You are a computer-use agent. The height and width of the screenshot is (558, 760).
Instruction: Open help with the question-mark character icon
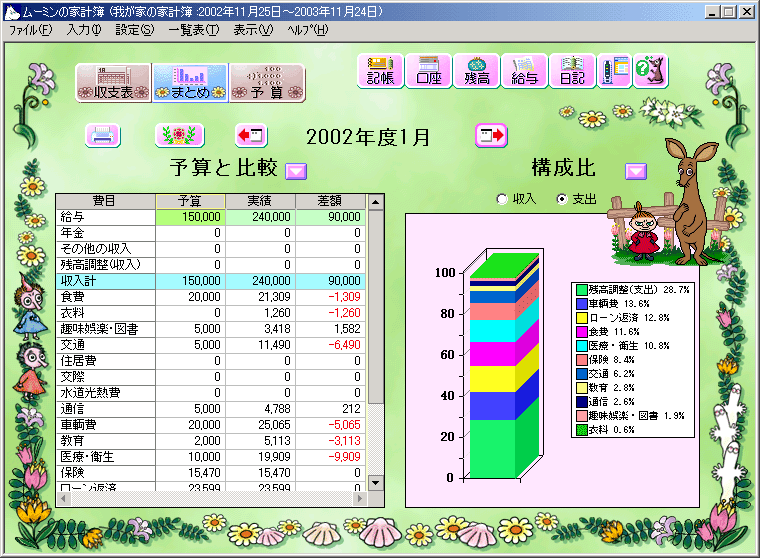tap(651, 71)
